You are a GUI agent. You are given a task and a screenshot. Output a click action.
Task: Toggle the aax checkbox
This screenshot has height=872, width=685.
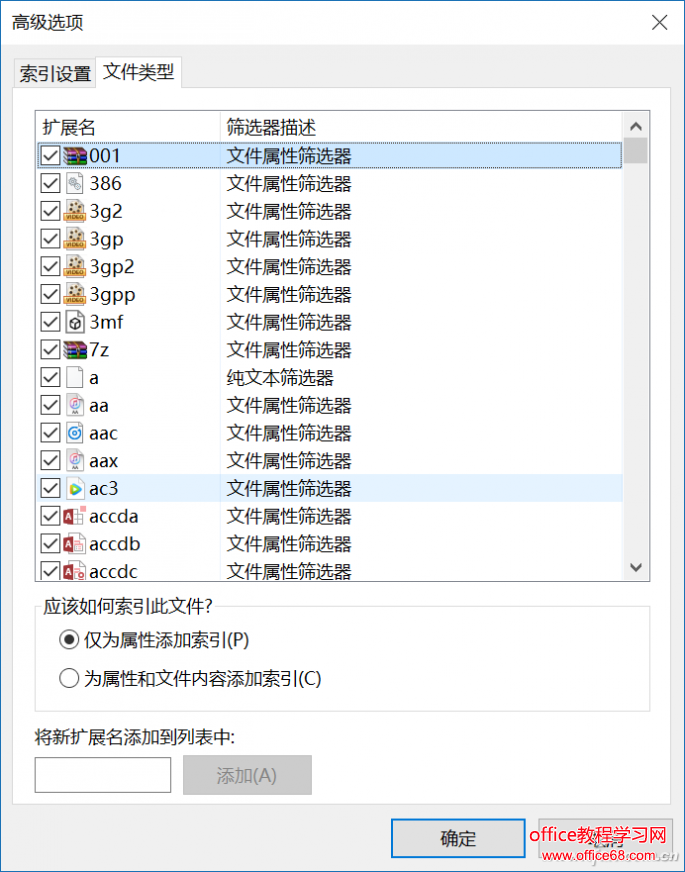[x=51, y=460]
